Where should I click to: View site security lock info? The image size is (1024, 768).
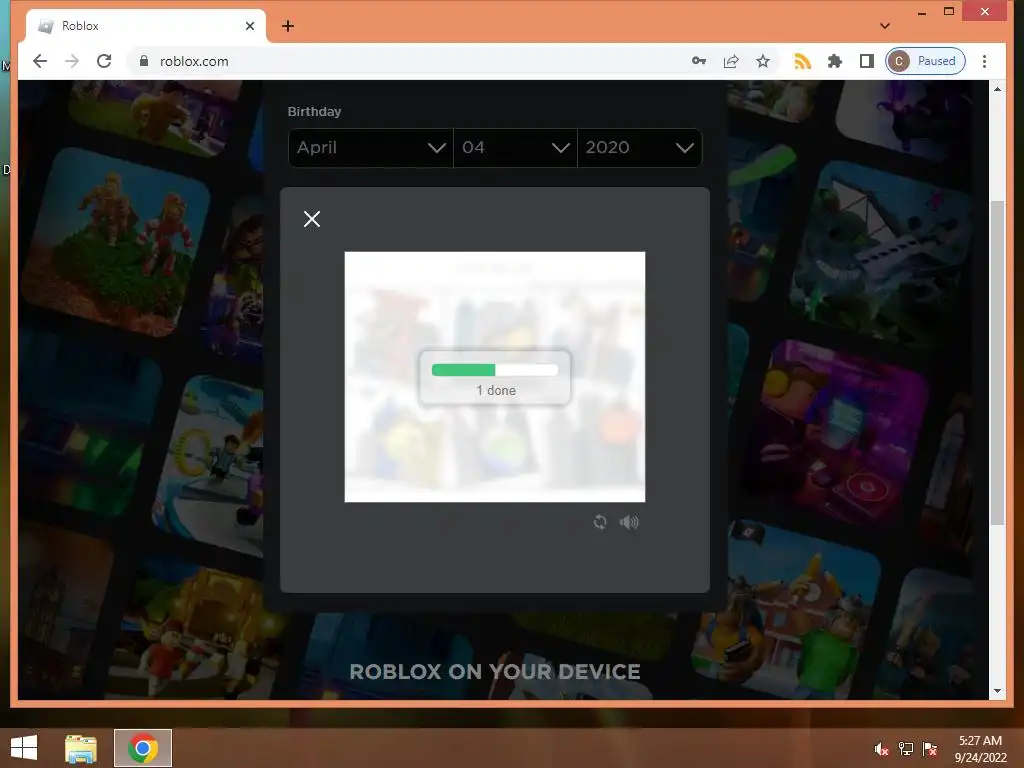[x=144, y=61]
